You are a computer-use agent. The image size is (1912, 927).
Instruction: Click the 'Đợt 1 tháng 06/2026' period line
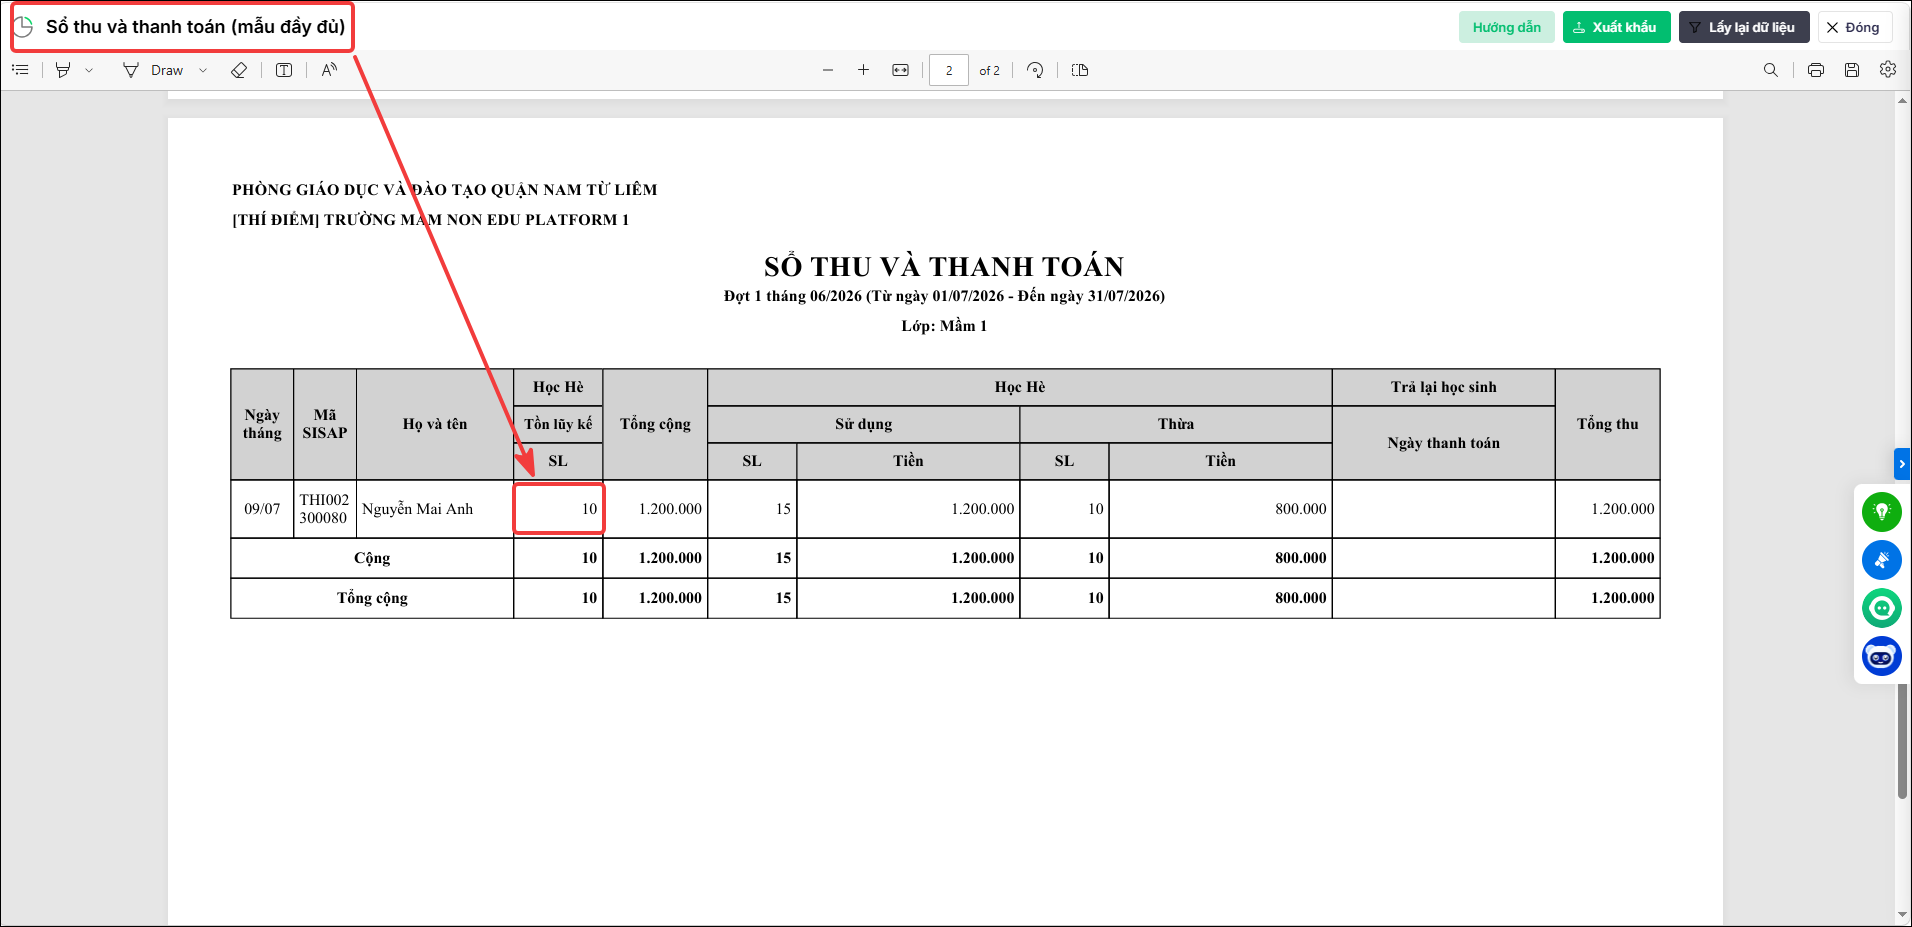pos(944,296)
